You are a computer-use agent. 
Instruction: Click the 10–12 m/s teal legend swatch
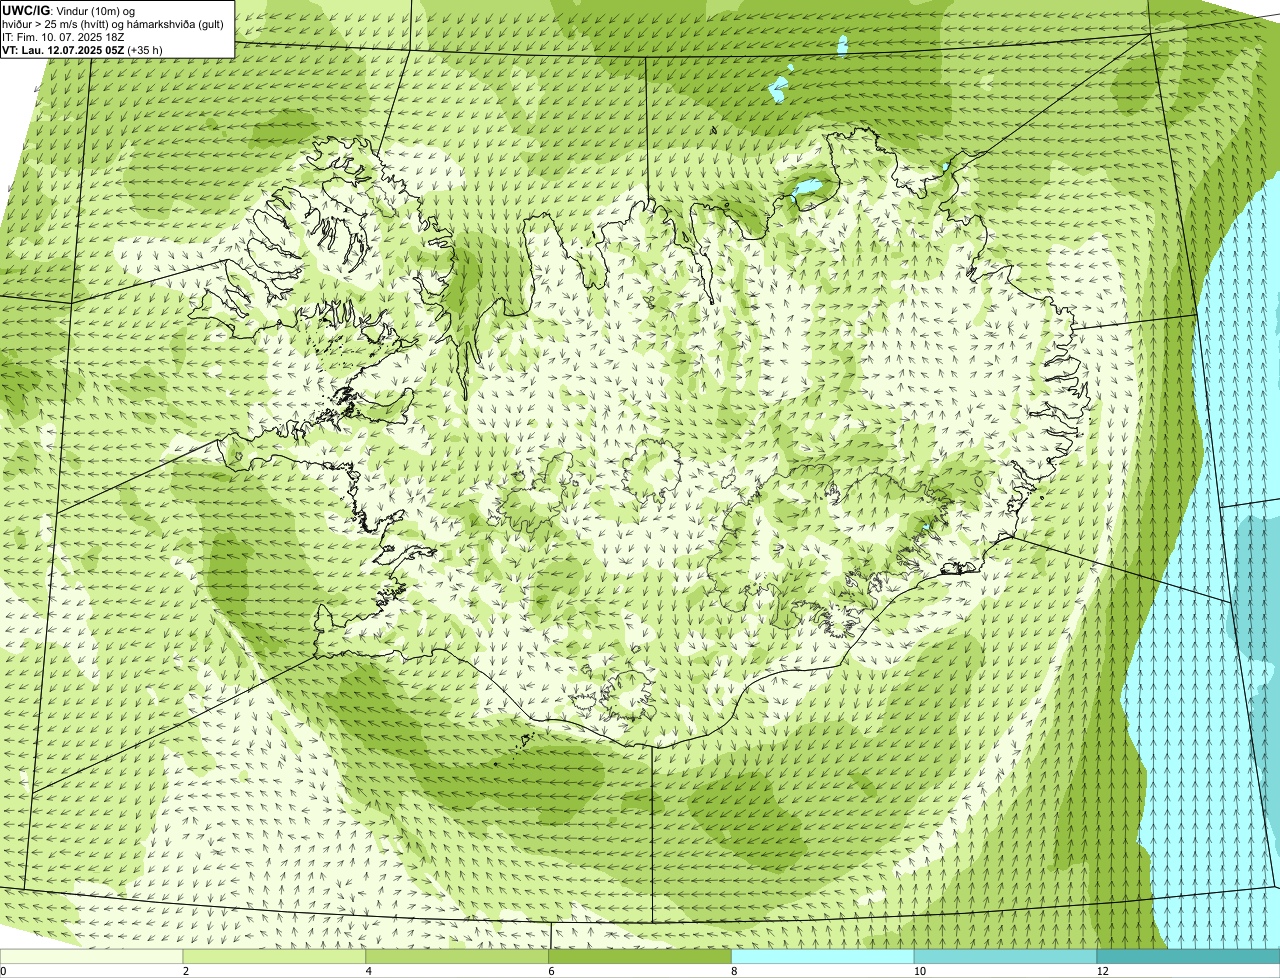point(1005,957)
